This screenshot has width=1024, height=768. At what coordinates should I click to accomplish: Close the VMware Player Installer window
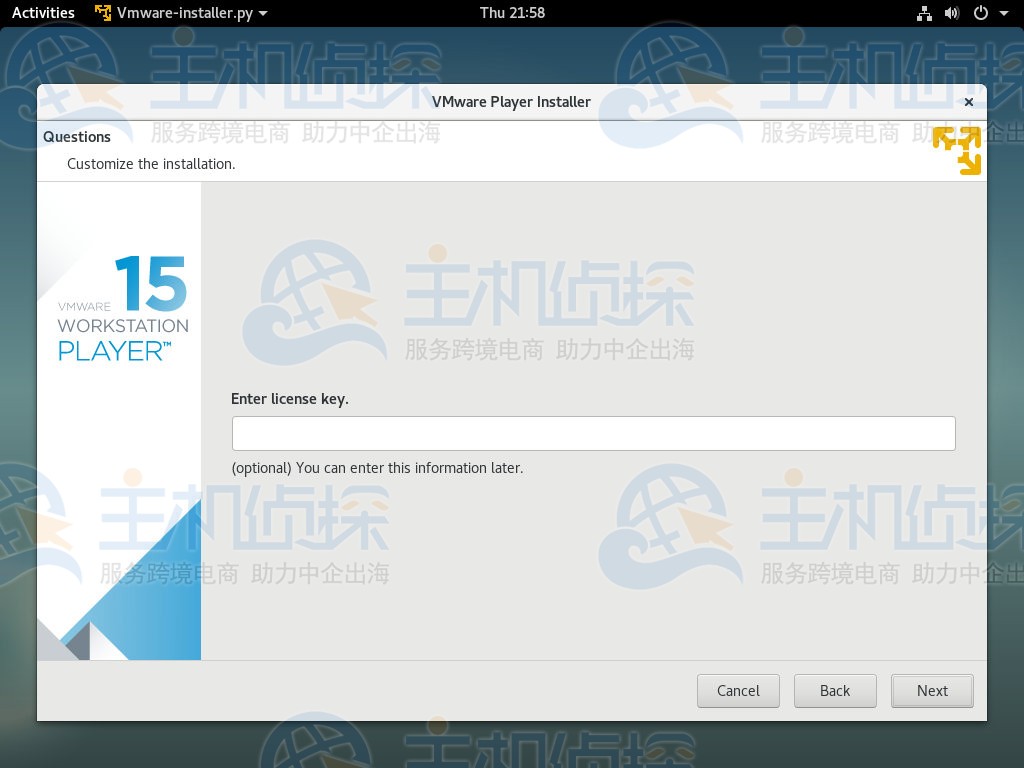tap(968, 101)
